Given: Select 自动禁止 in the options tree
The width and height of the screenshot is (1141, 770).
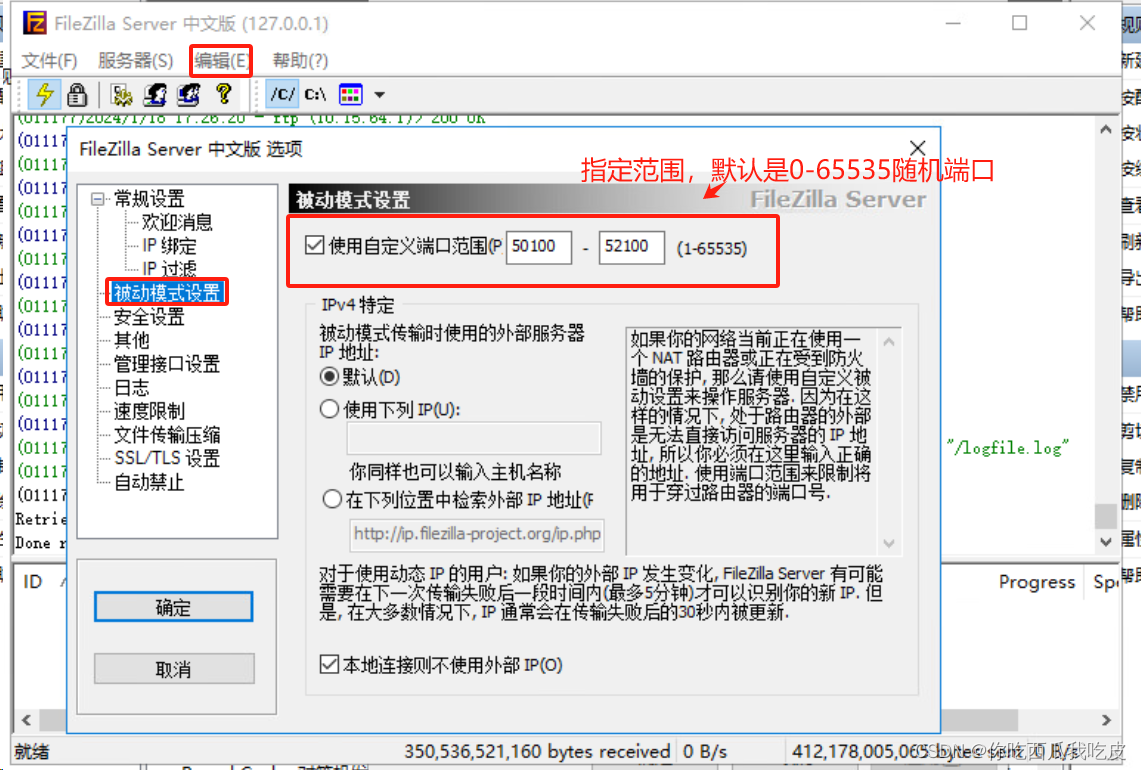Looking at the screenshot, I should 149,482.
